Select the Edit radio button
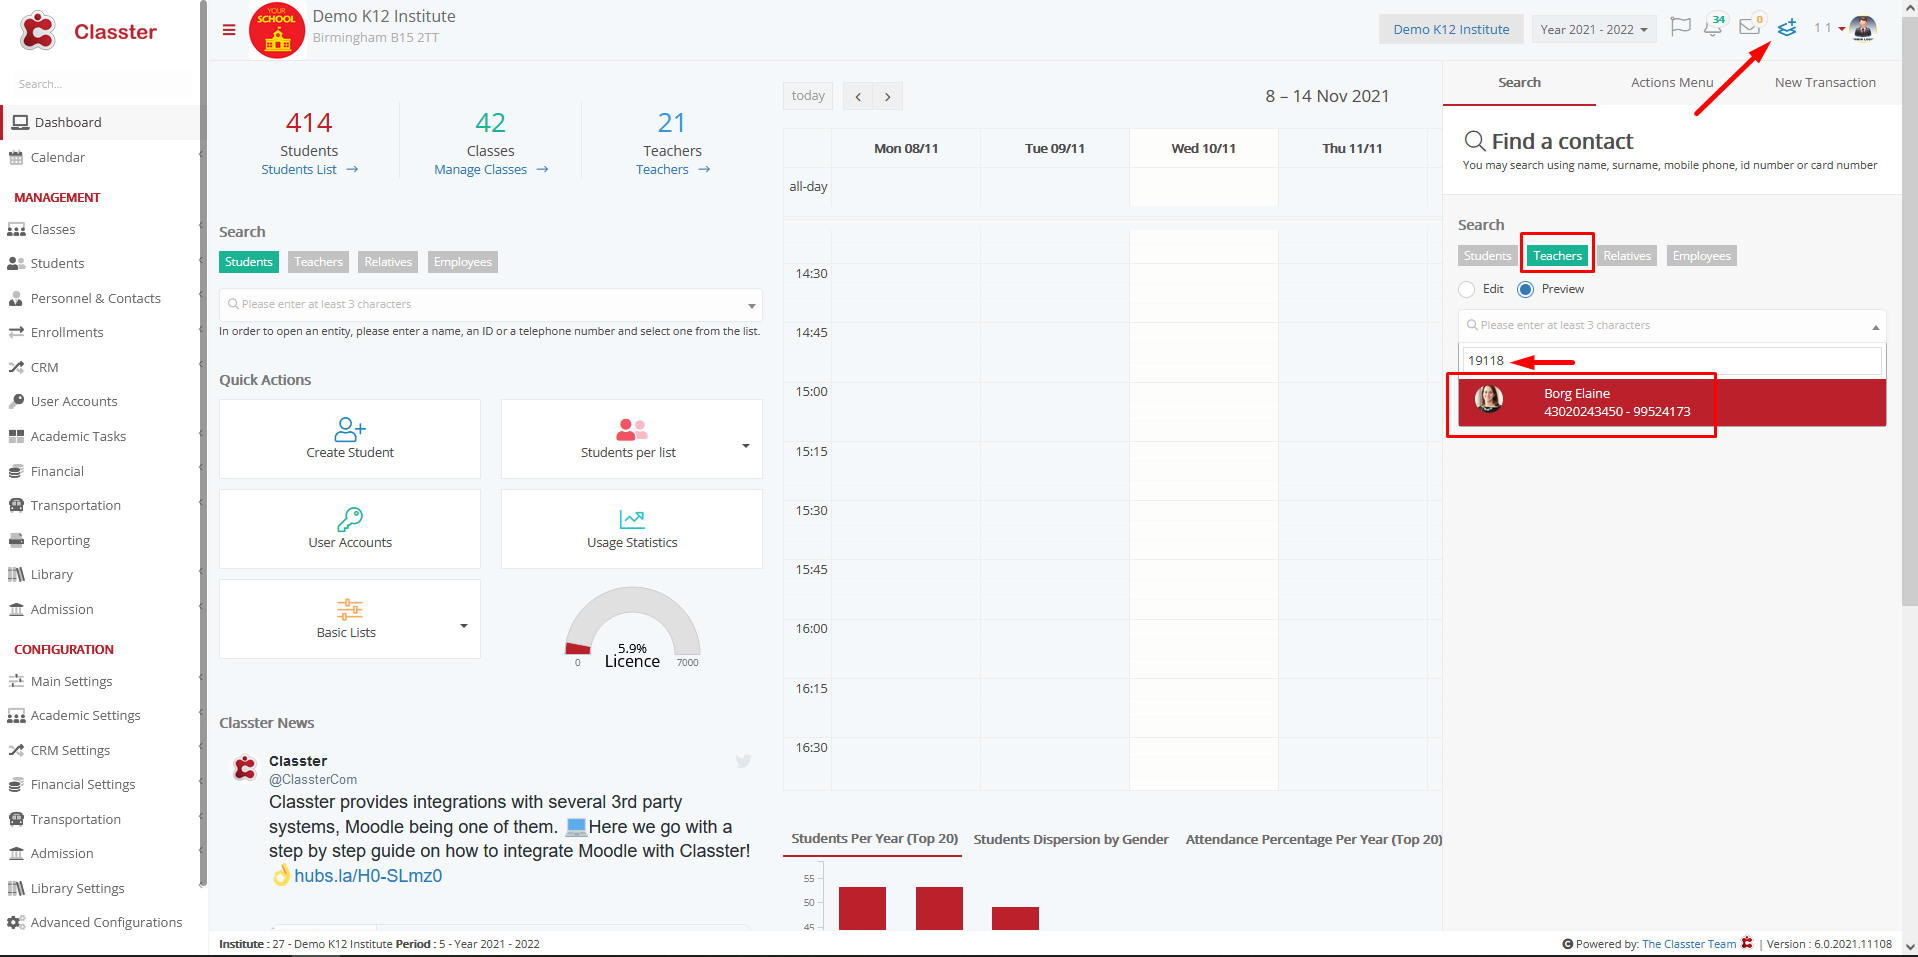The width and height of the screenshot is (1918, 957). 1467,289
